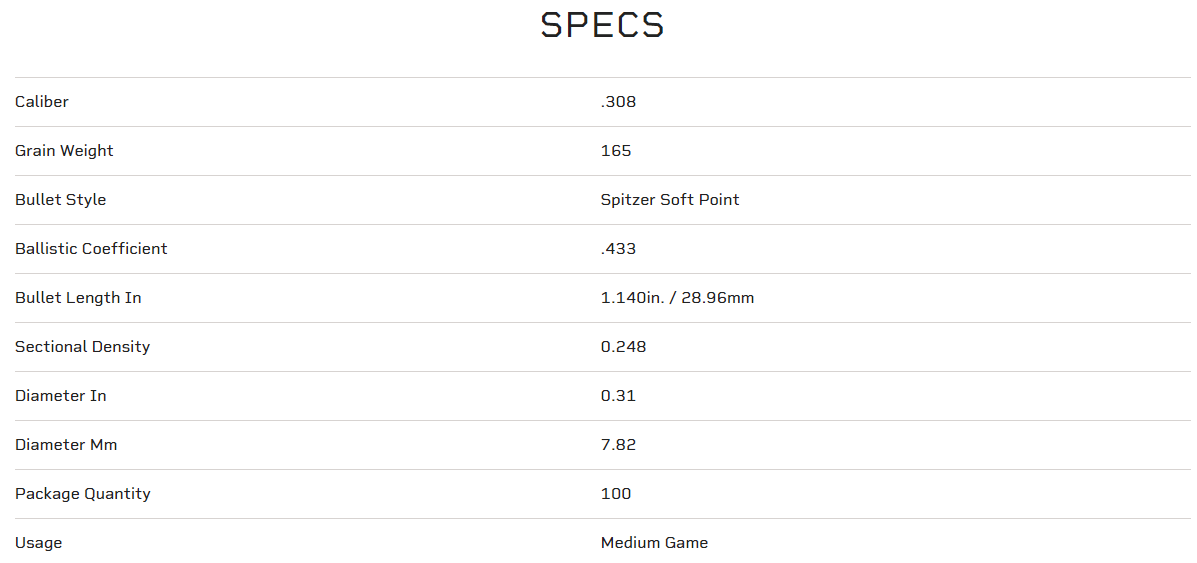Click the 1.140in. / 28.96mm value

click(677, 298)
